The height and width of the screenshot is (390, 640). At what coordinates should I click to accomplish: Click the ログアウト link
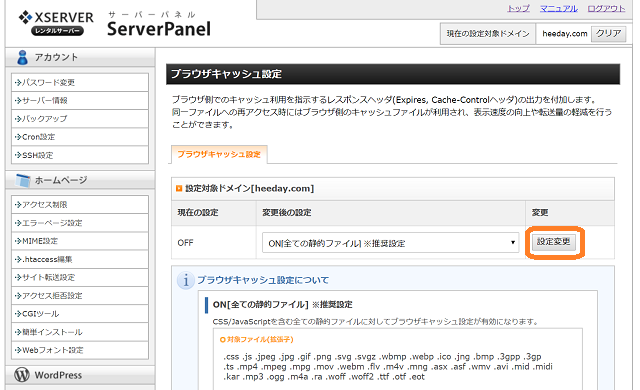coord(606,8)
